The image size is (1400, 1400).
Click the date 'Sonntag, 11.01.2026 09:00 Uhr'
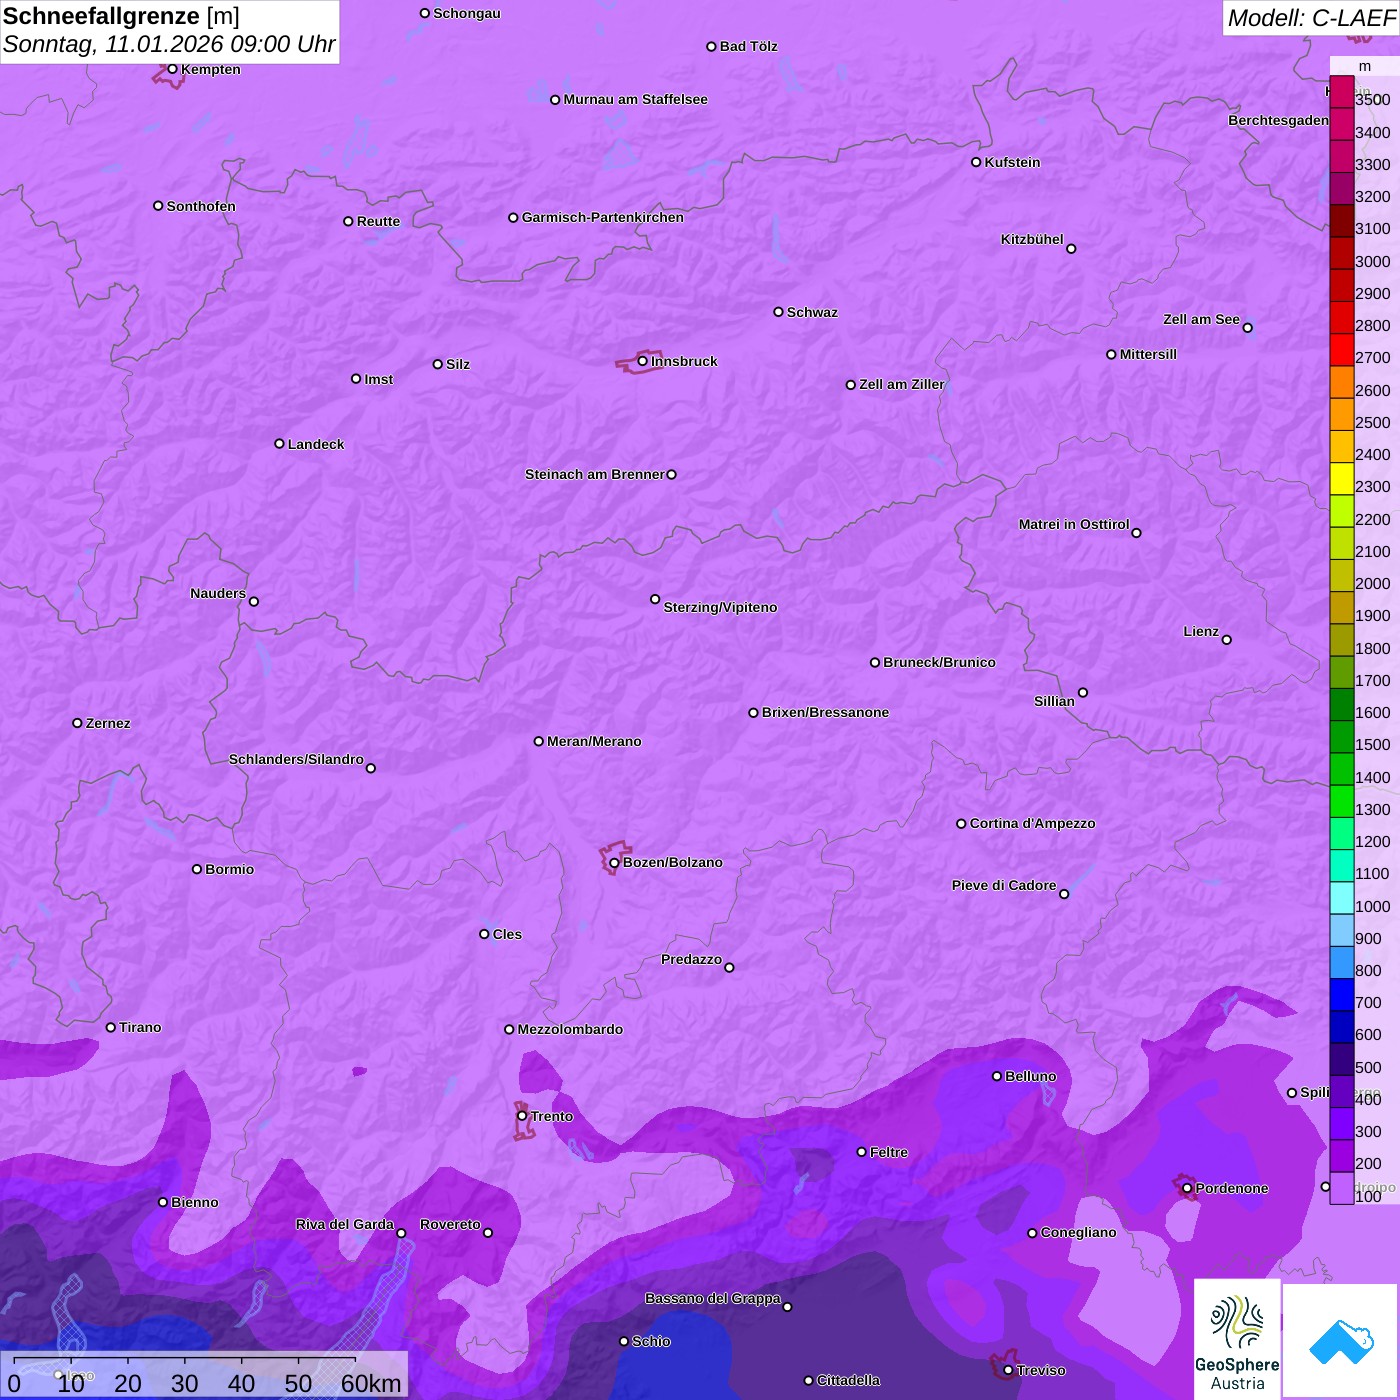[x=169, y=44]
